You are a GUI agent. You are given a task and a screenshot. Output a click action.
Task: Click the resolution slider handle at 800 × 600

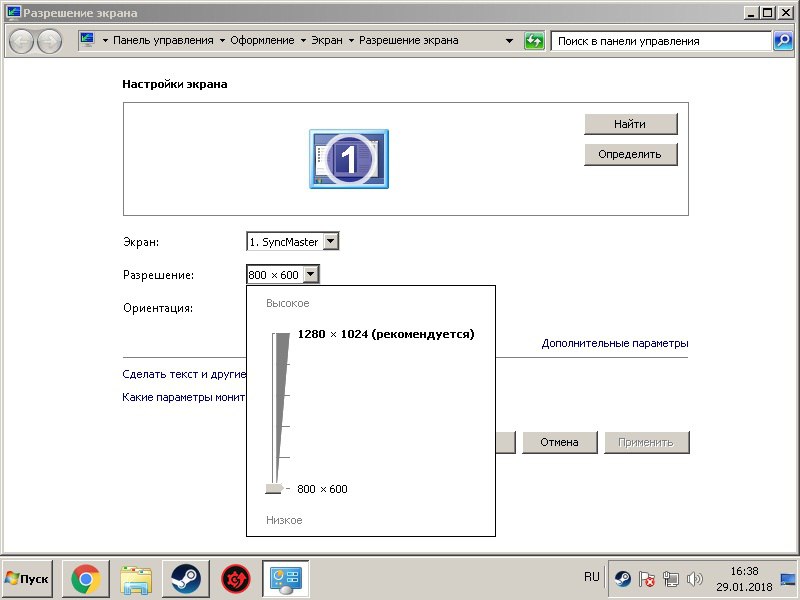pyautogui.click(x=274, y=489)
